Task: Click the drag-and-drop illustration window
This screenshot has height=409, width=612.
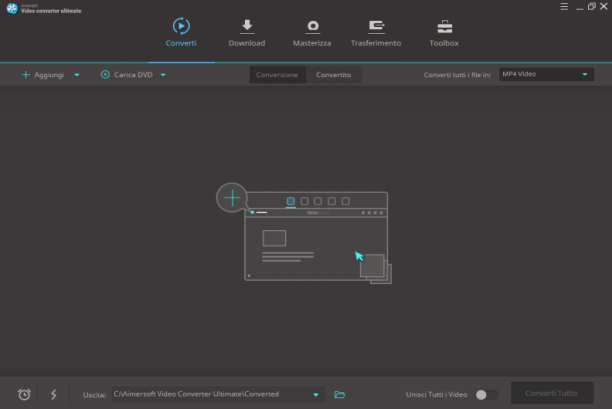Action: pos(316,236)
